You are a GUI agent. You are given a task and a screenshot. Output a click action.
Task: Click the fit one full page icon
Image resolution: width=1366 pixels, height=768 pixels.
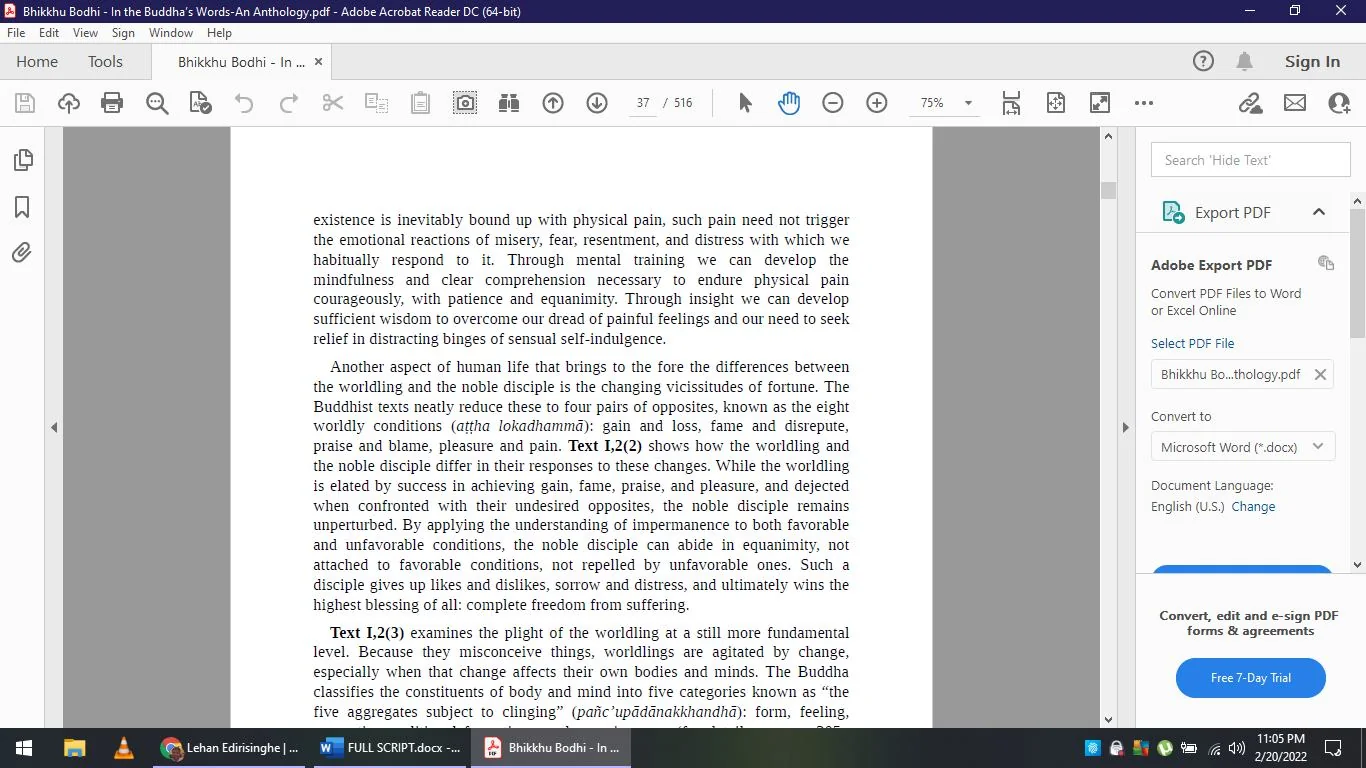[x=1056, y=103]
